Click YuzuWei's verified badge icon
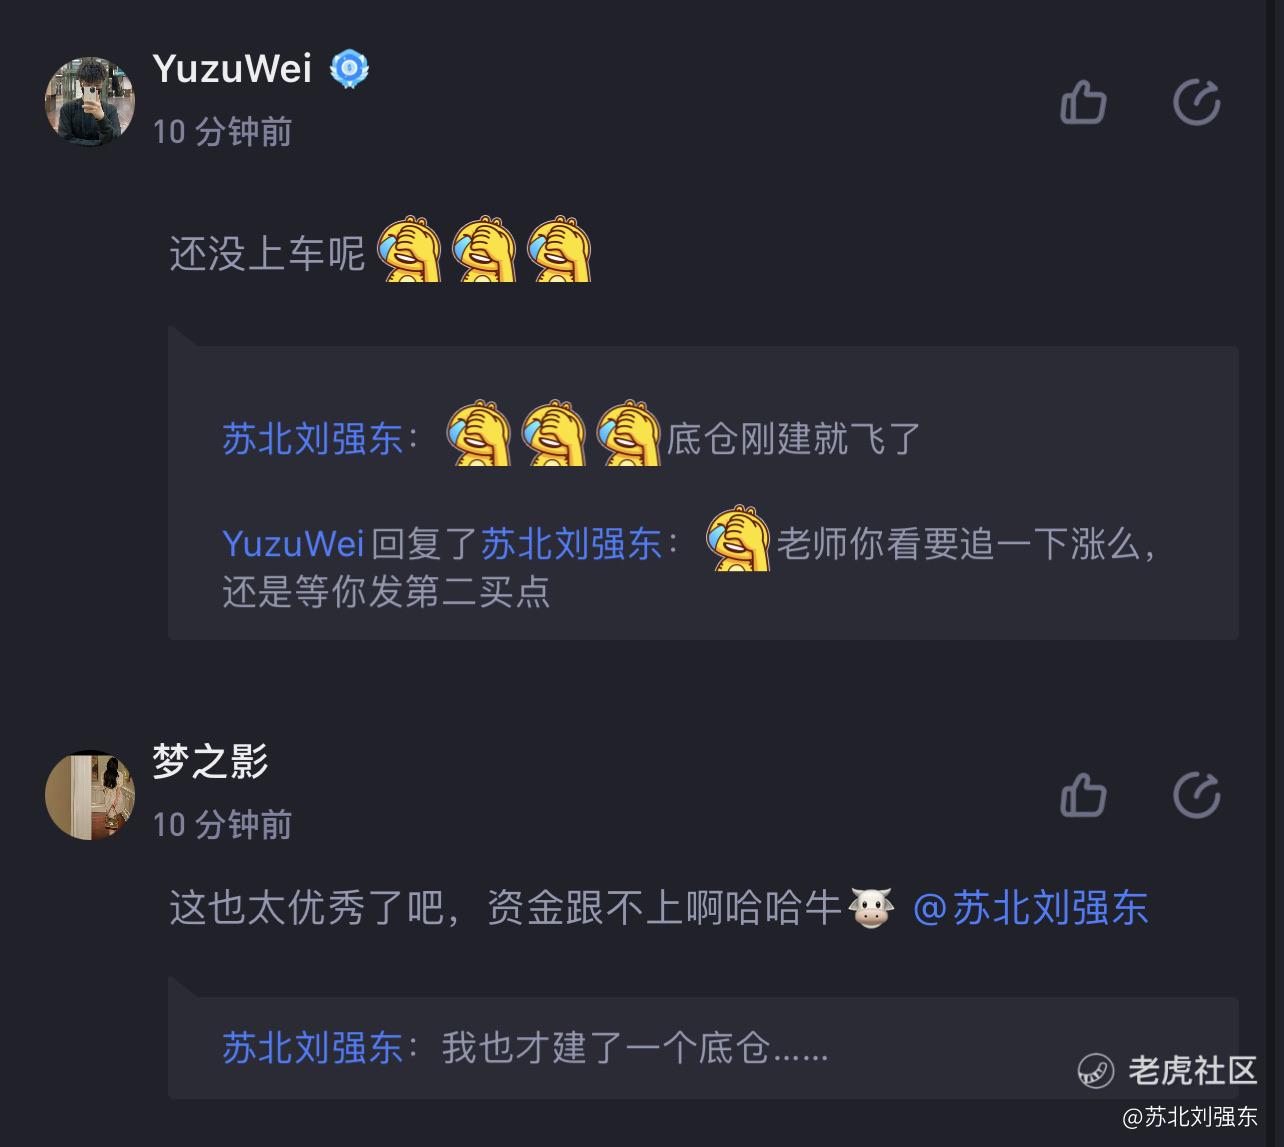 coord(349,69)
